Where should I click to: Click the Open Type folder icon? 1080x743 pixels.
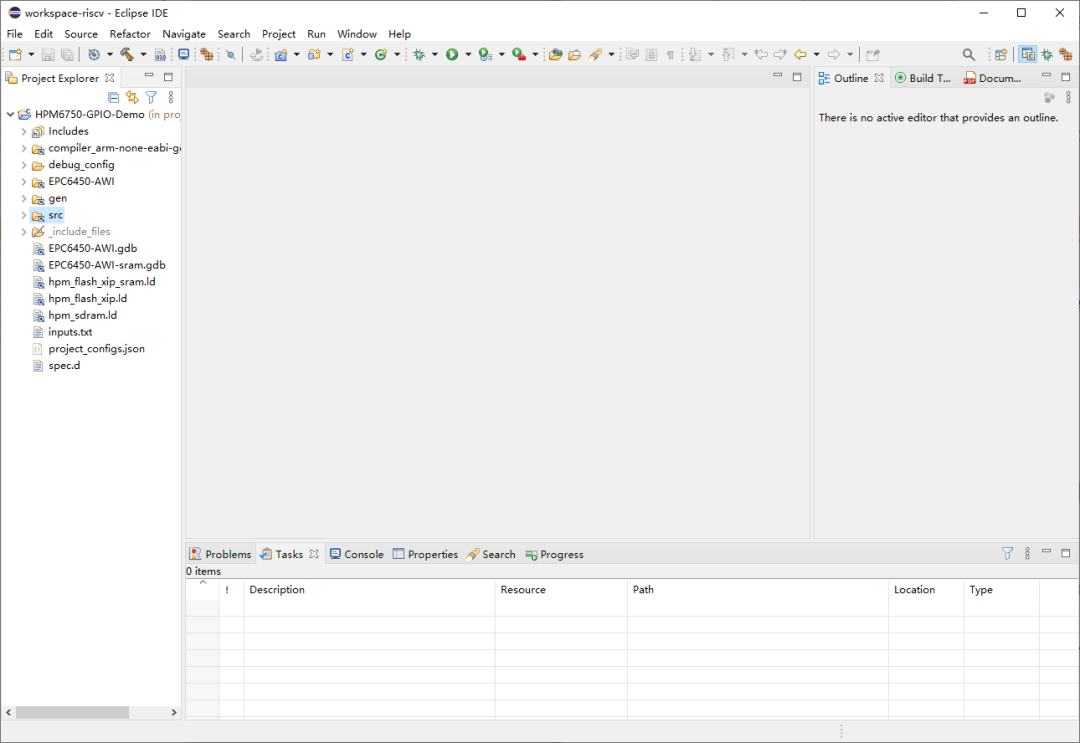pyautogui.click(x=555, y=54)
